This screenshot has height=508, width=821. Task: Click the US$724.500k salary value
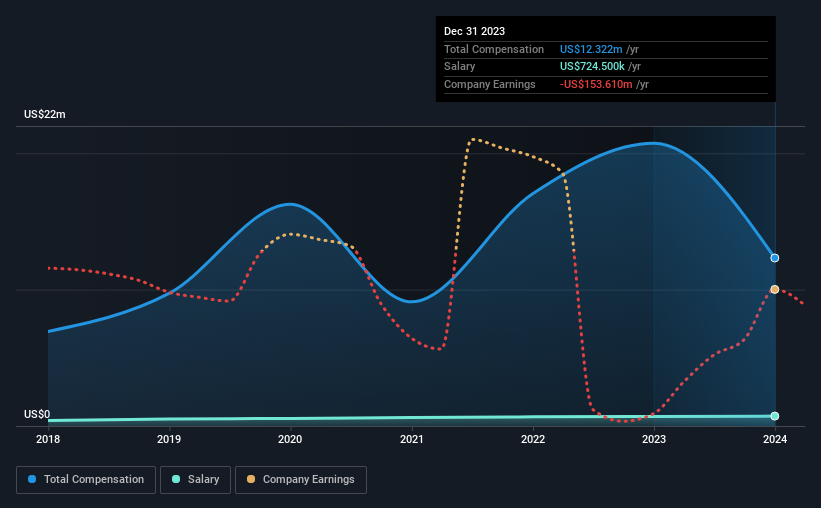pyautogui.click(x=592, y=67)
